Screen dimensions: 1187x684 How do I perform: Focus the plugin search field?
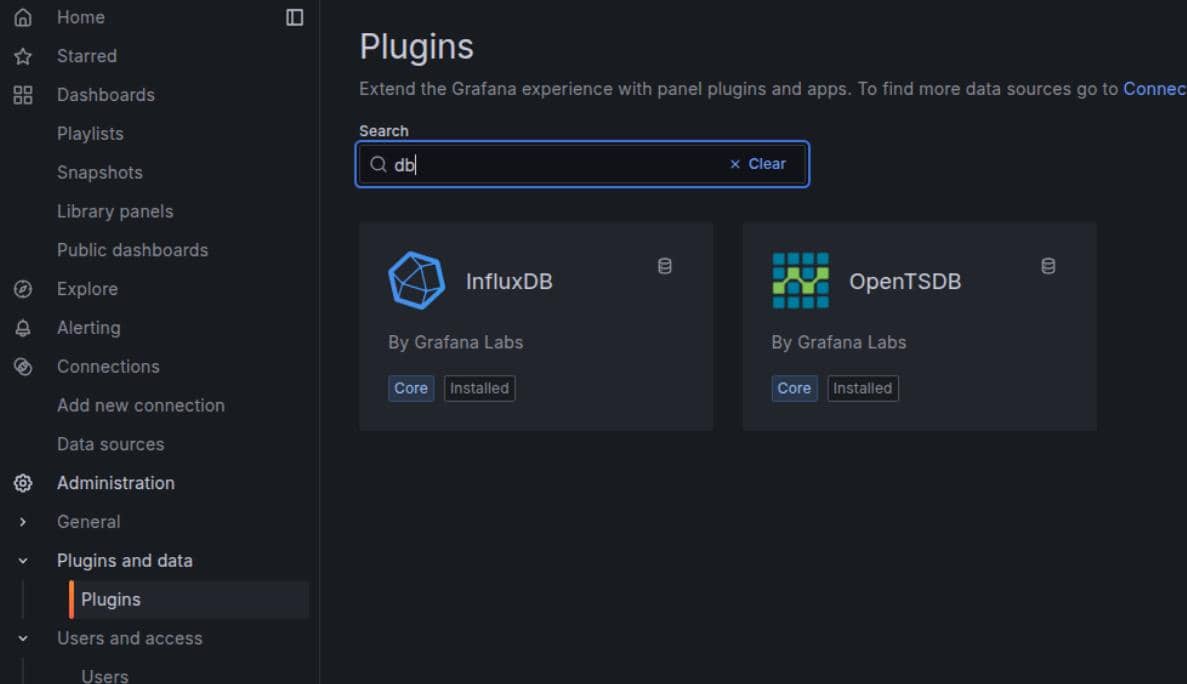pos(582,164)
